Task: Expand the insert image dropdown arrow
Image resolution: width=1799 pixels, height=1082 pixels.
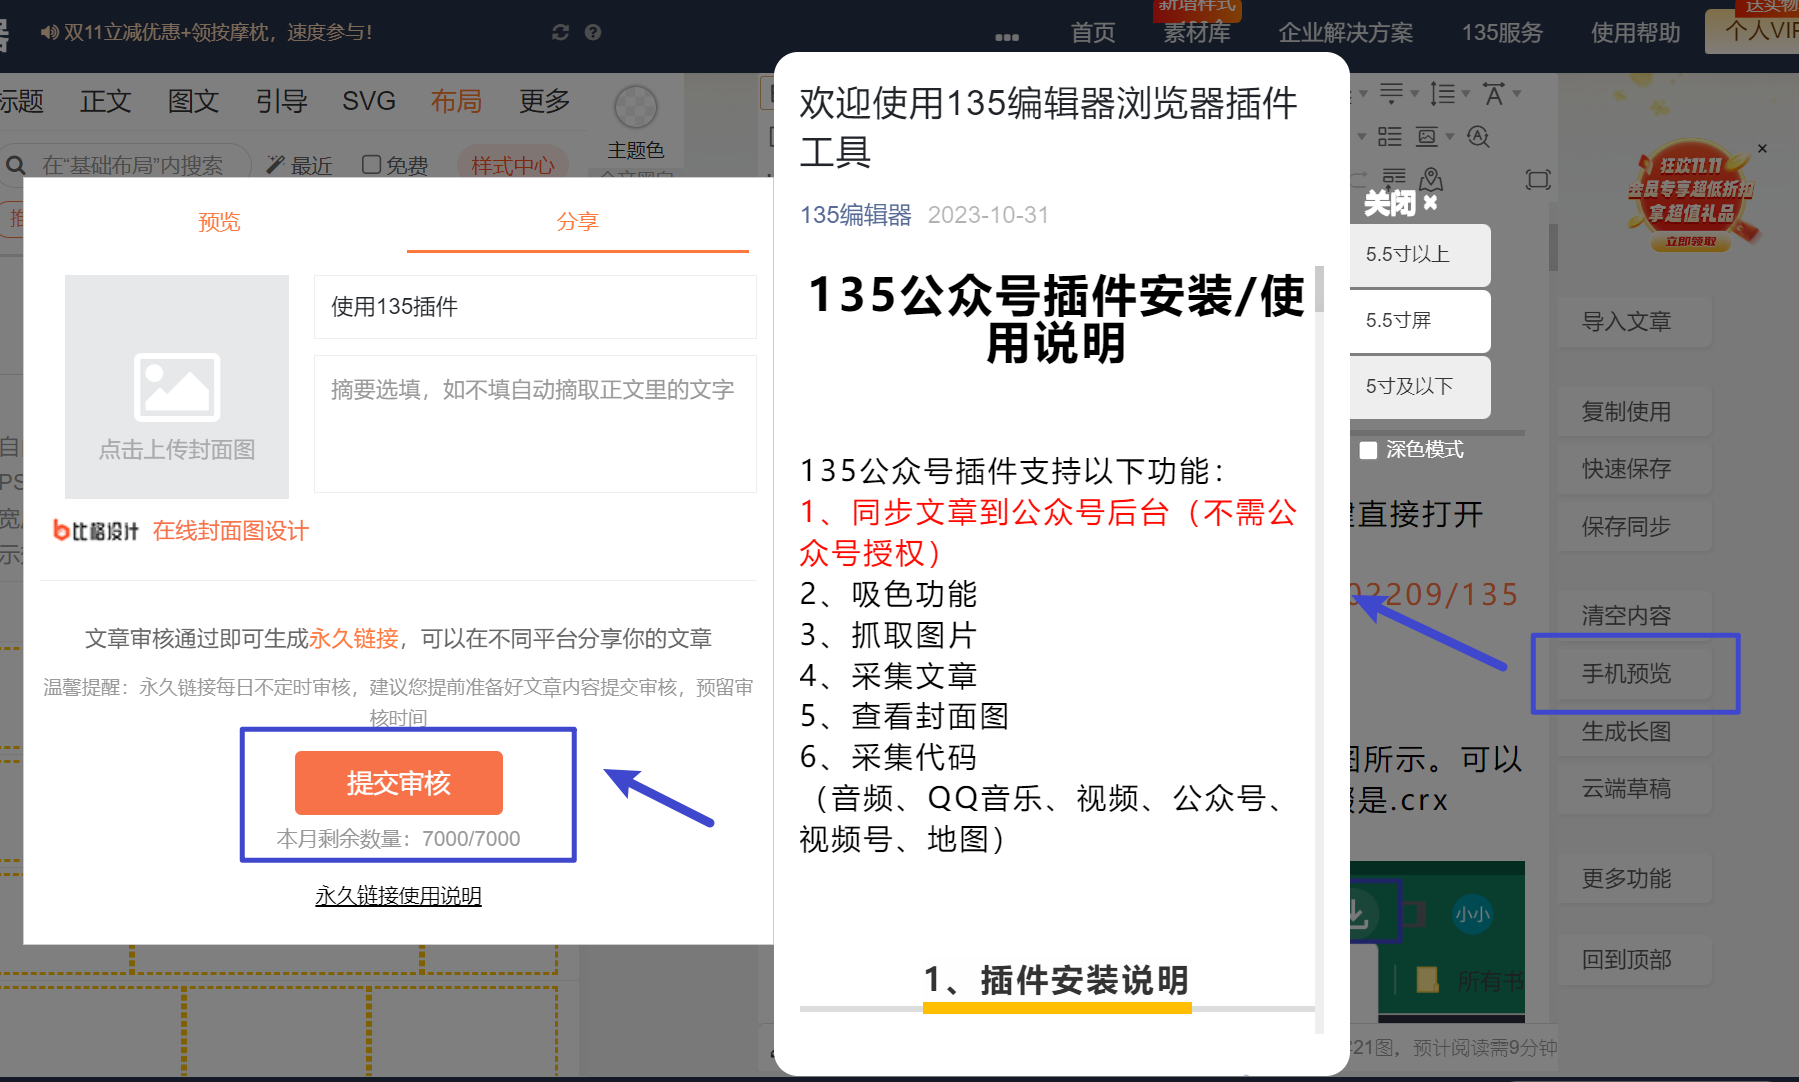Action: coord(1450,137)
